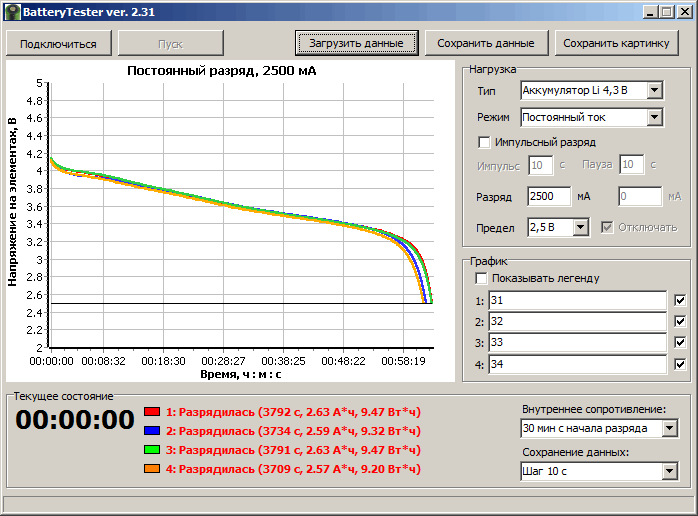The height and width of the screenshot is (516, 698).
Task: Click the Пауза seconds input field
Action: coord(632,165)
